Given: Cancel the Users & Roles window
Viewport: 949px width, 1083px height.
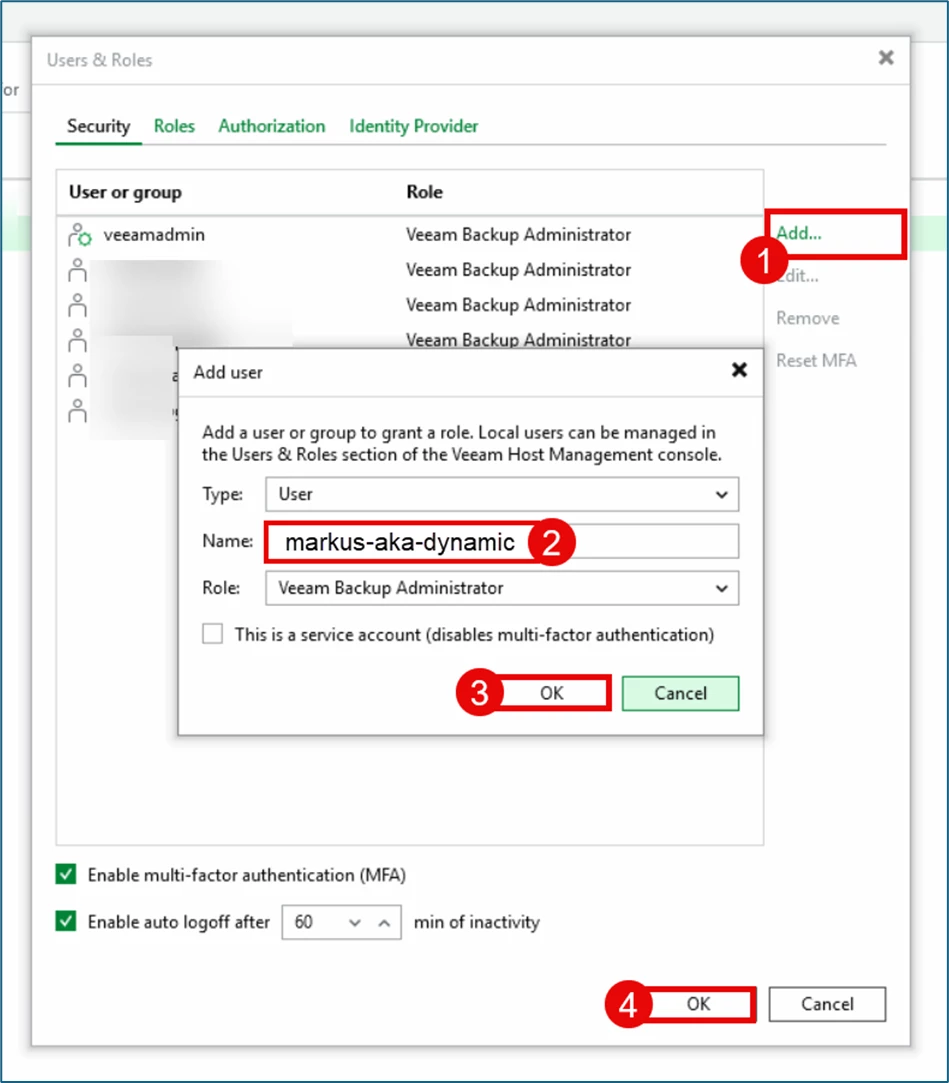Looking at the screenshot, I should (x=827, y=1004).
